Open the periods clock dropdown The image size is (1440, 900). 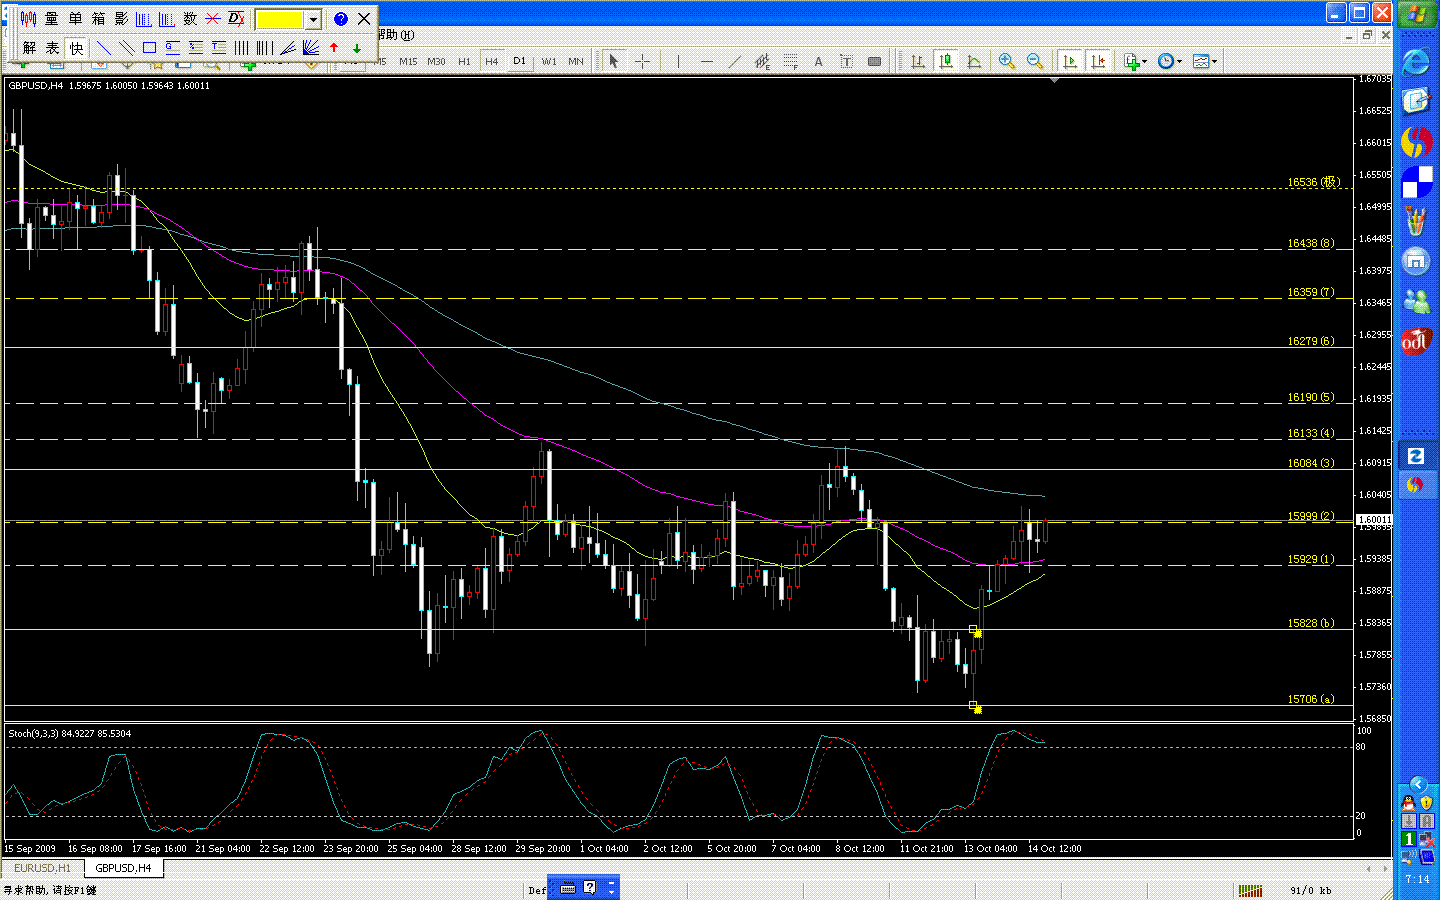pyautogui.click(x=1169, y=62)
